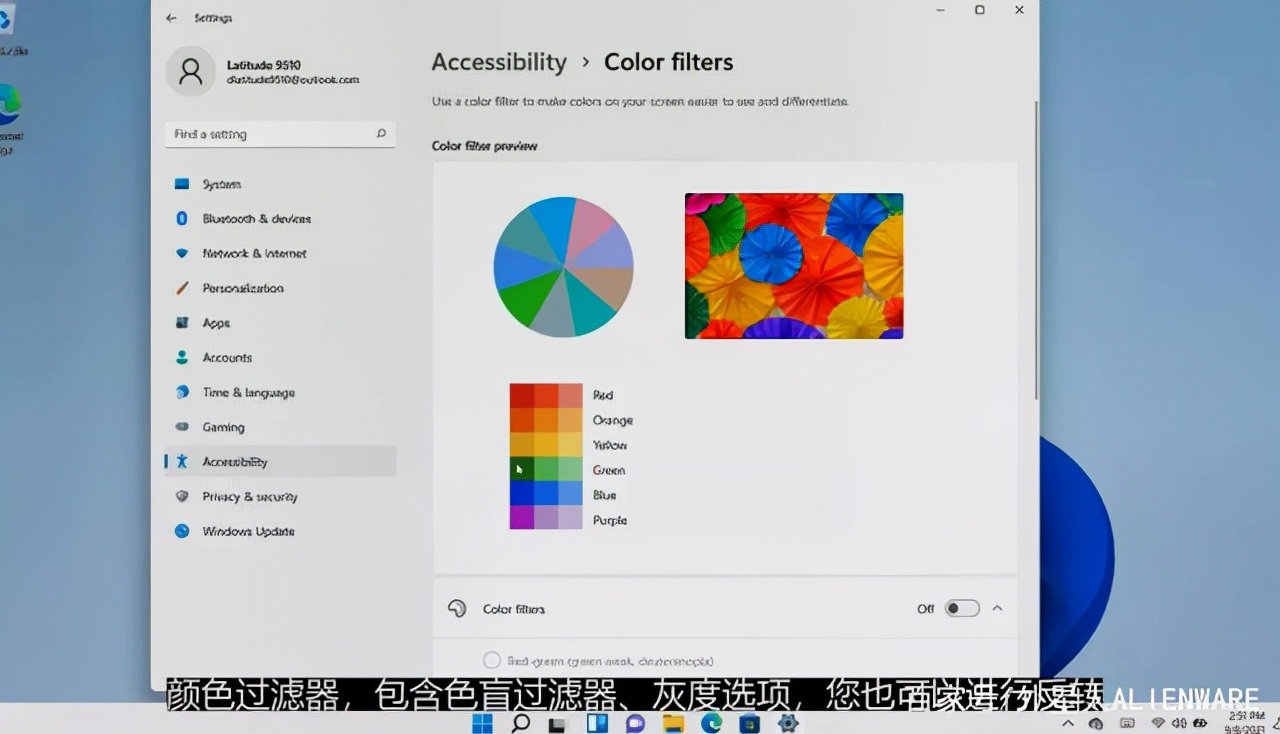Open Privacy & security settings

point(280,496)
